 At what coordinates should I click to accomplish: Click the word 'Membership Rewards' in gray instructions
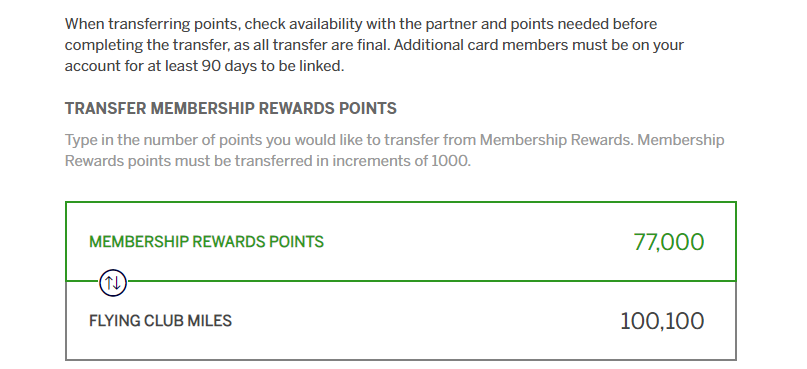point(555,140)
